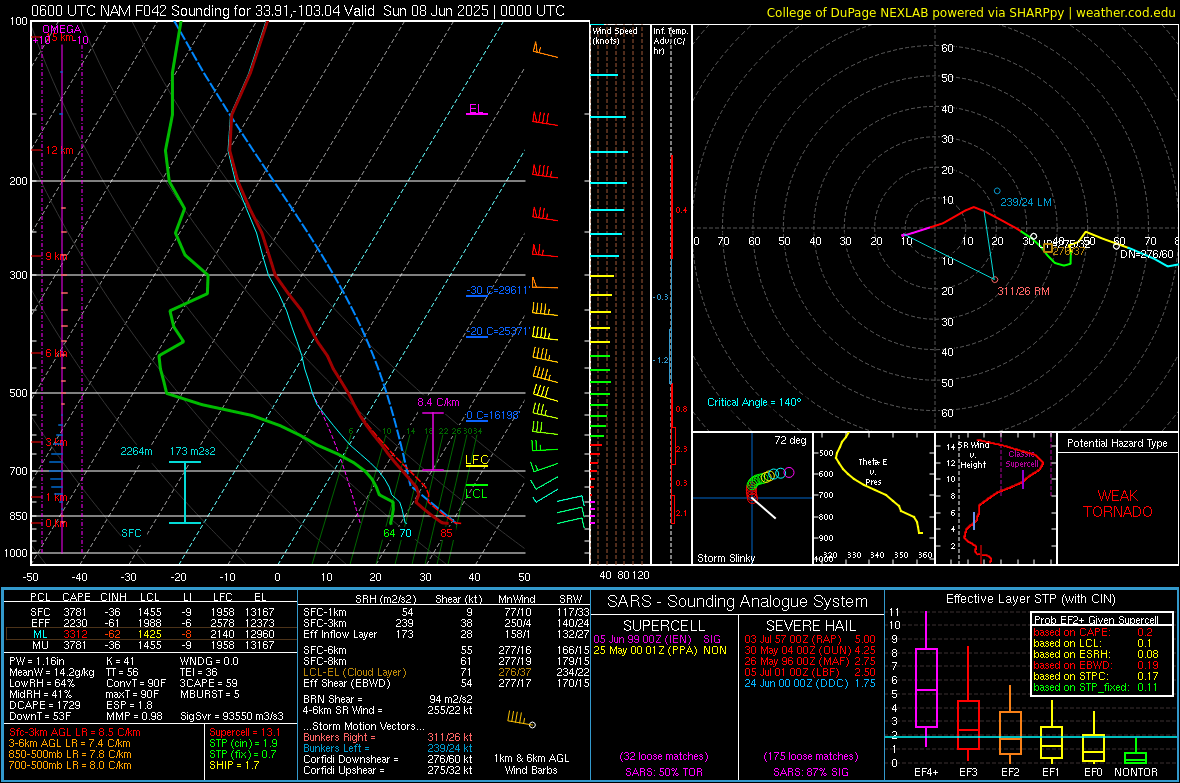Click the Corfidi Downshear = 276/60 kt line

[x=388, y=759]
